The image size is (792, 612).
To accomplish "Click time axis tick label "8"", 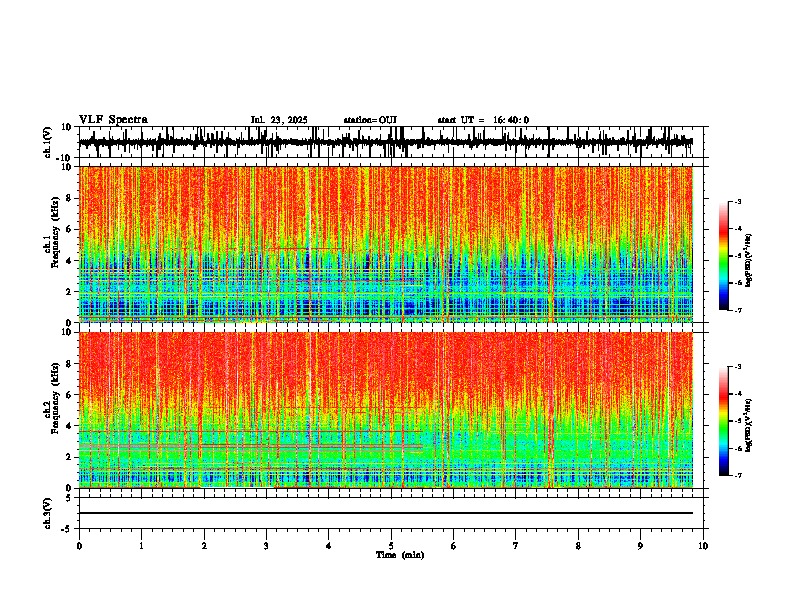I will coord(578,546).
